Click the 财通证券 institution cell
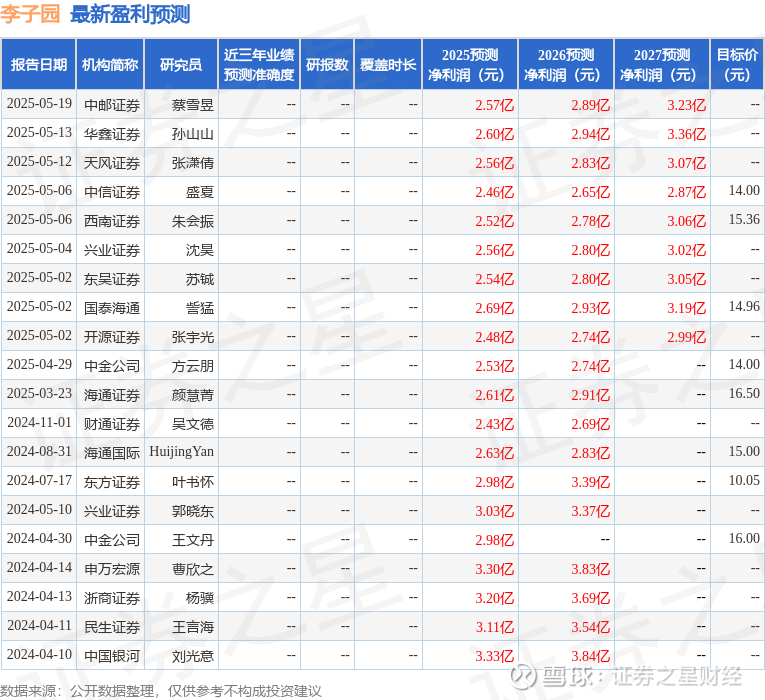 point(112,424)
